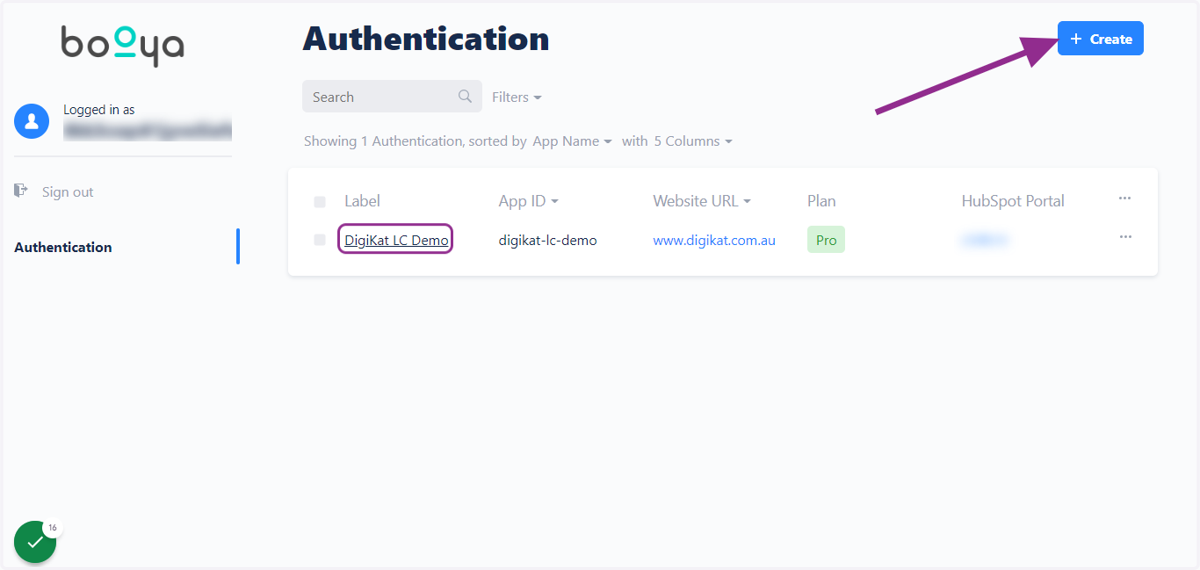The image size is (1200, 570).
Task: Click the Pro plan badge
Action: (826, 240)
